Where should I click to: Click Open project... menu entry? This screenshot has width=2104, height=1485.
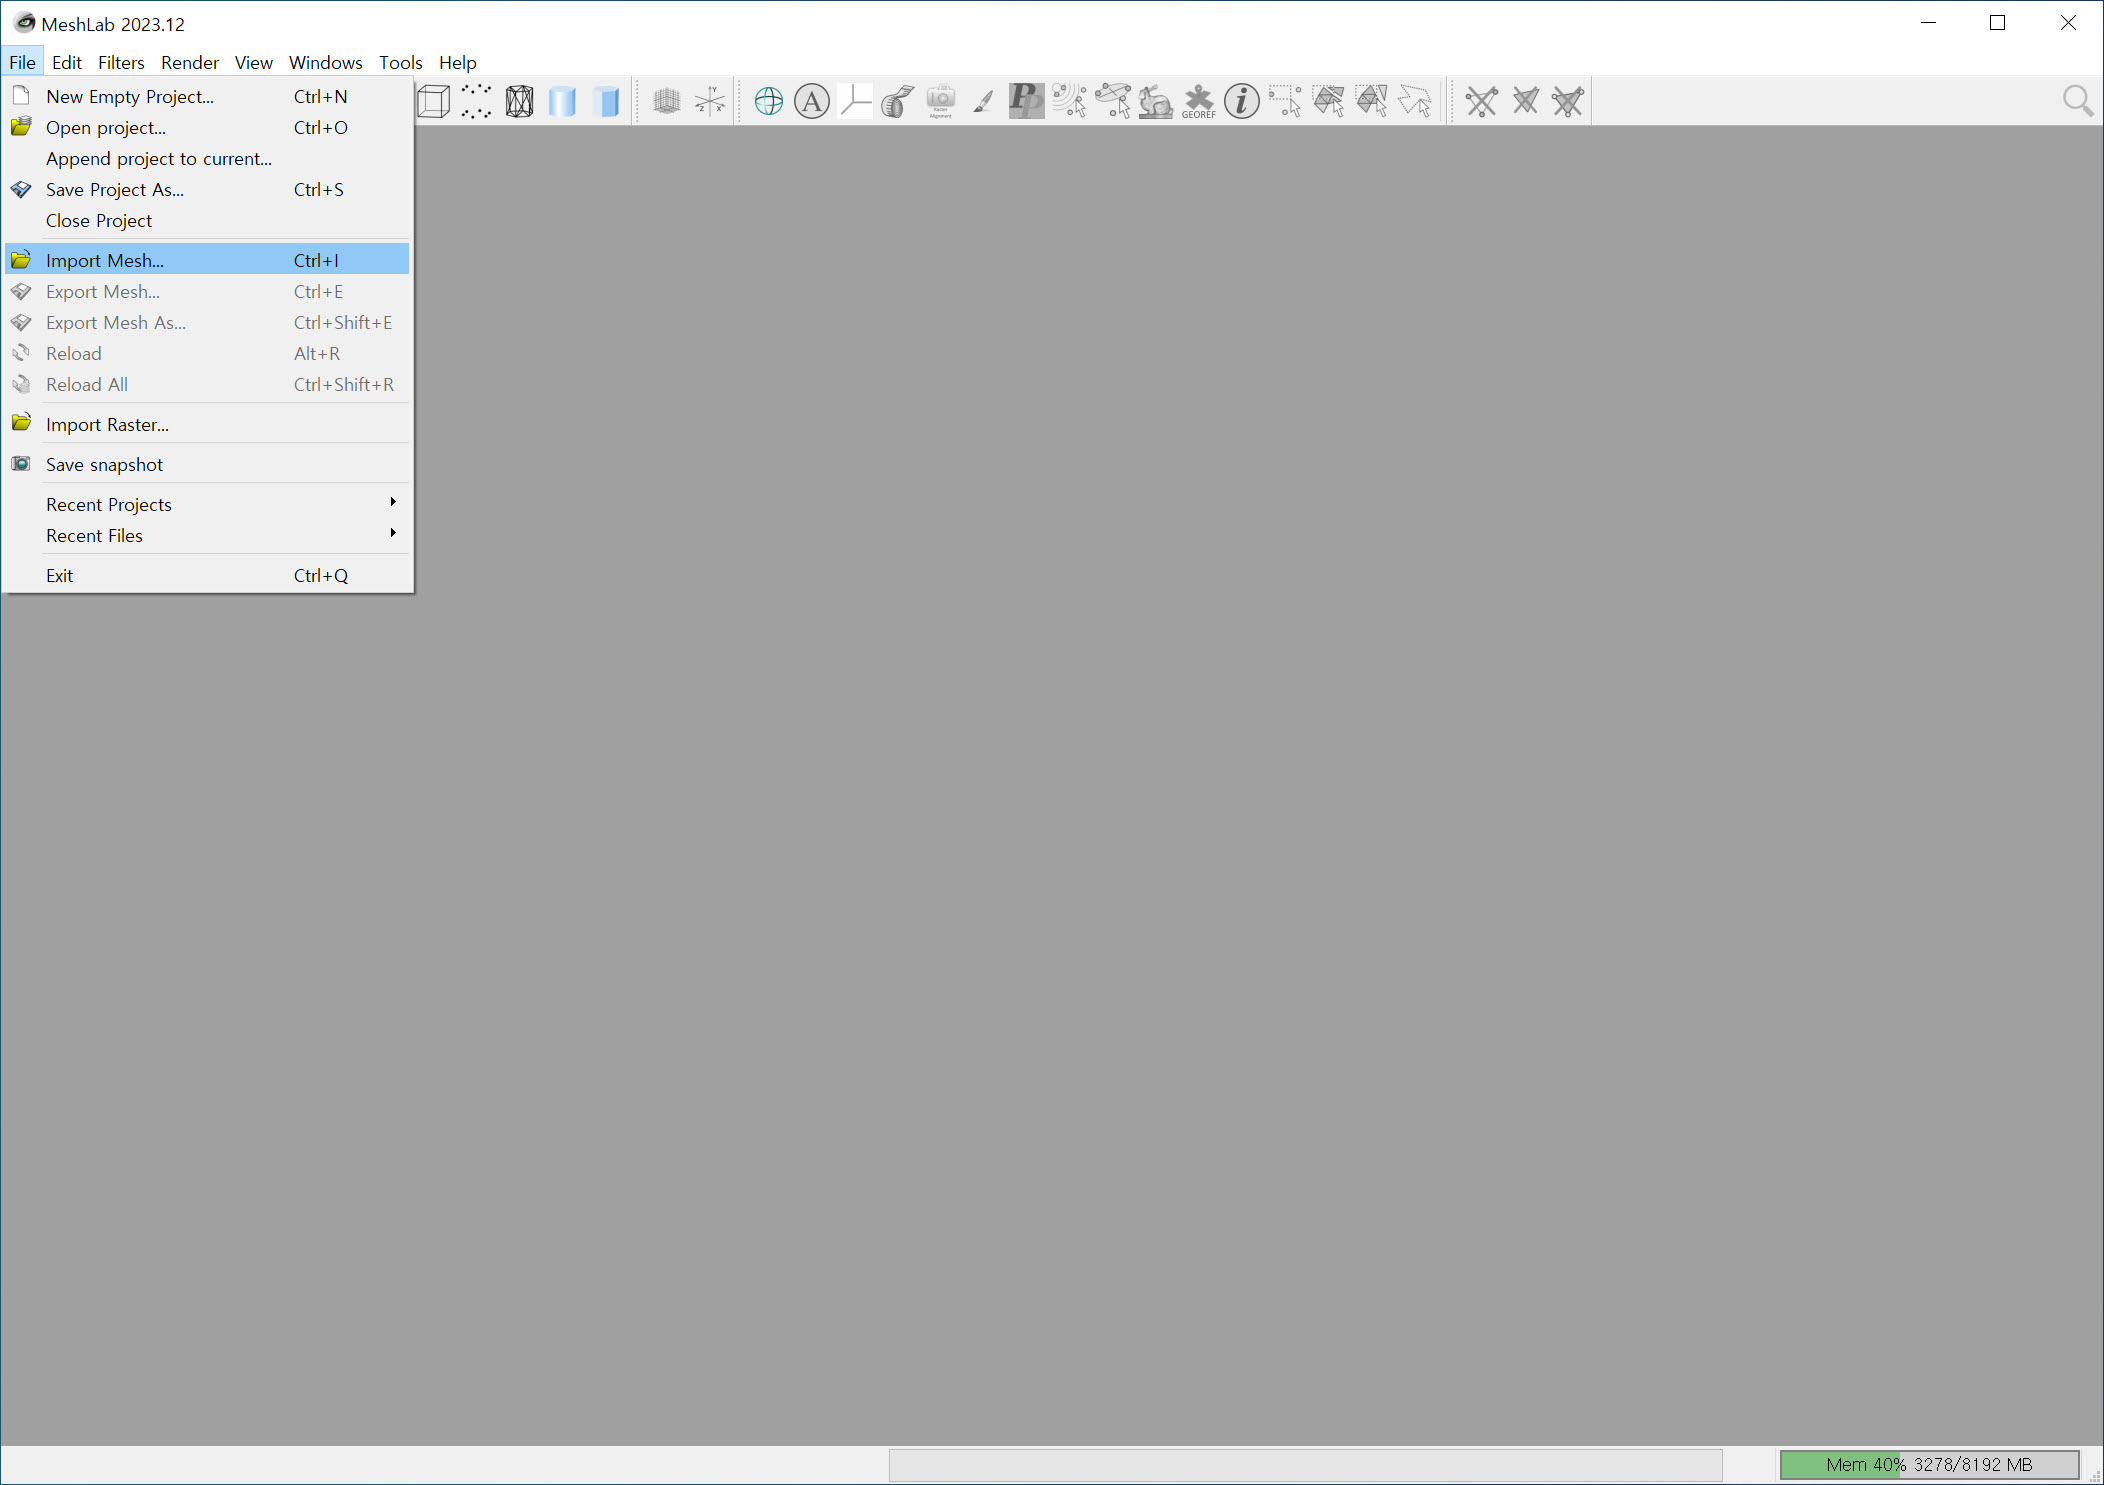(106, 127)
